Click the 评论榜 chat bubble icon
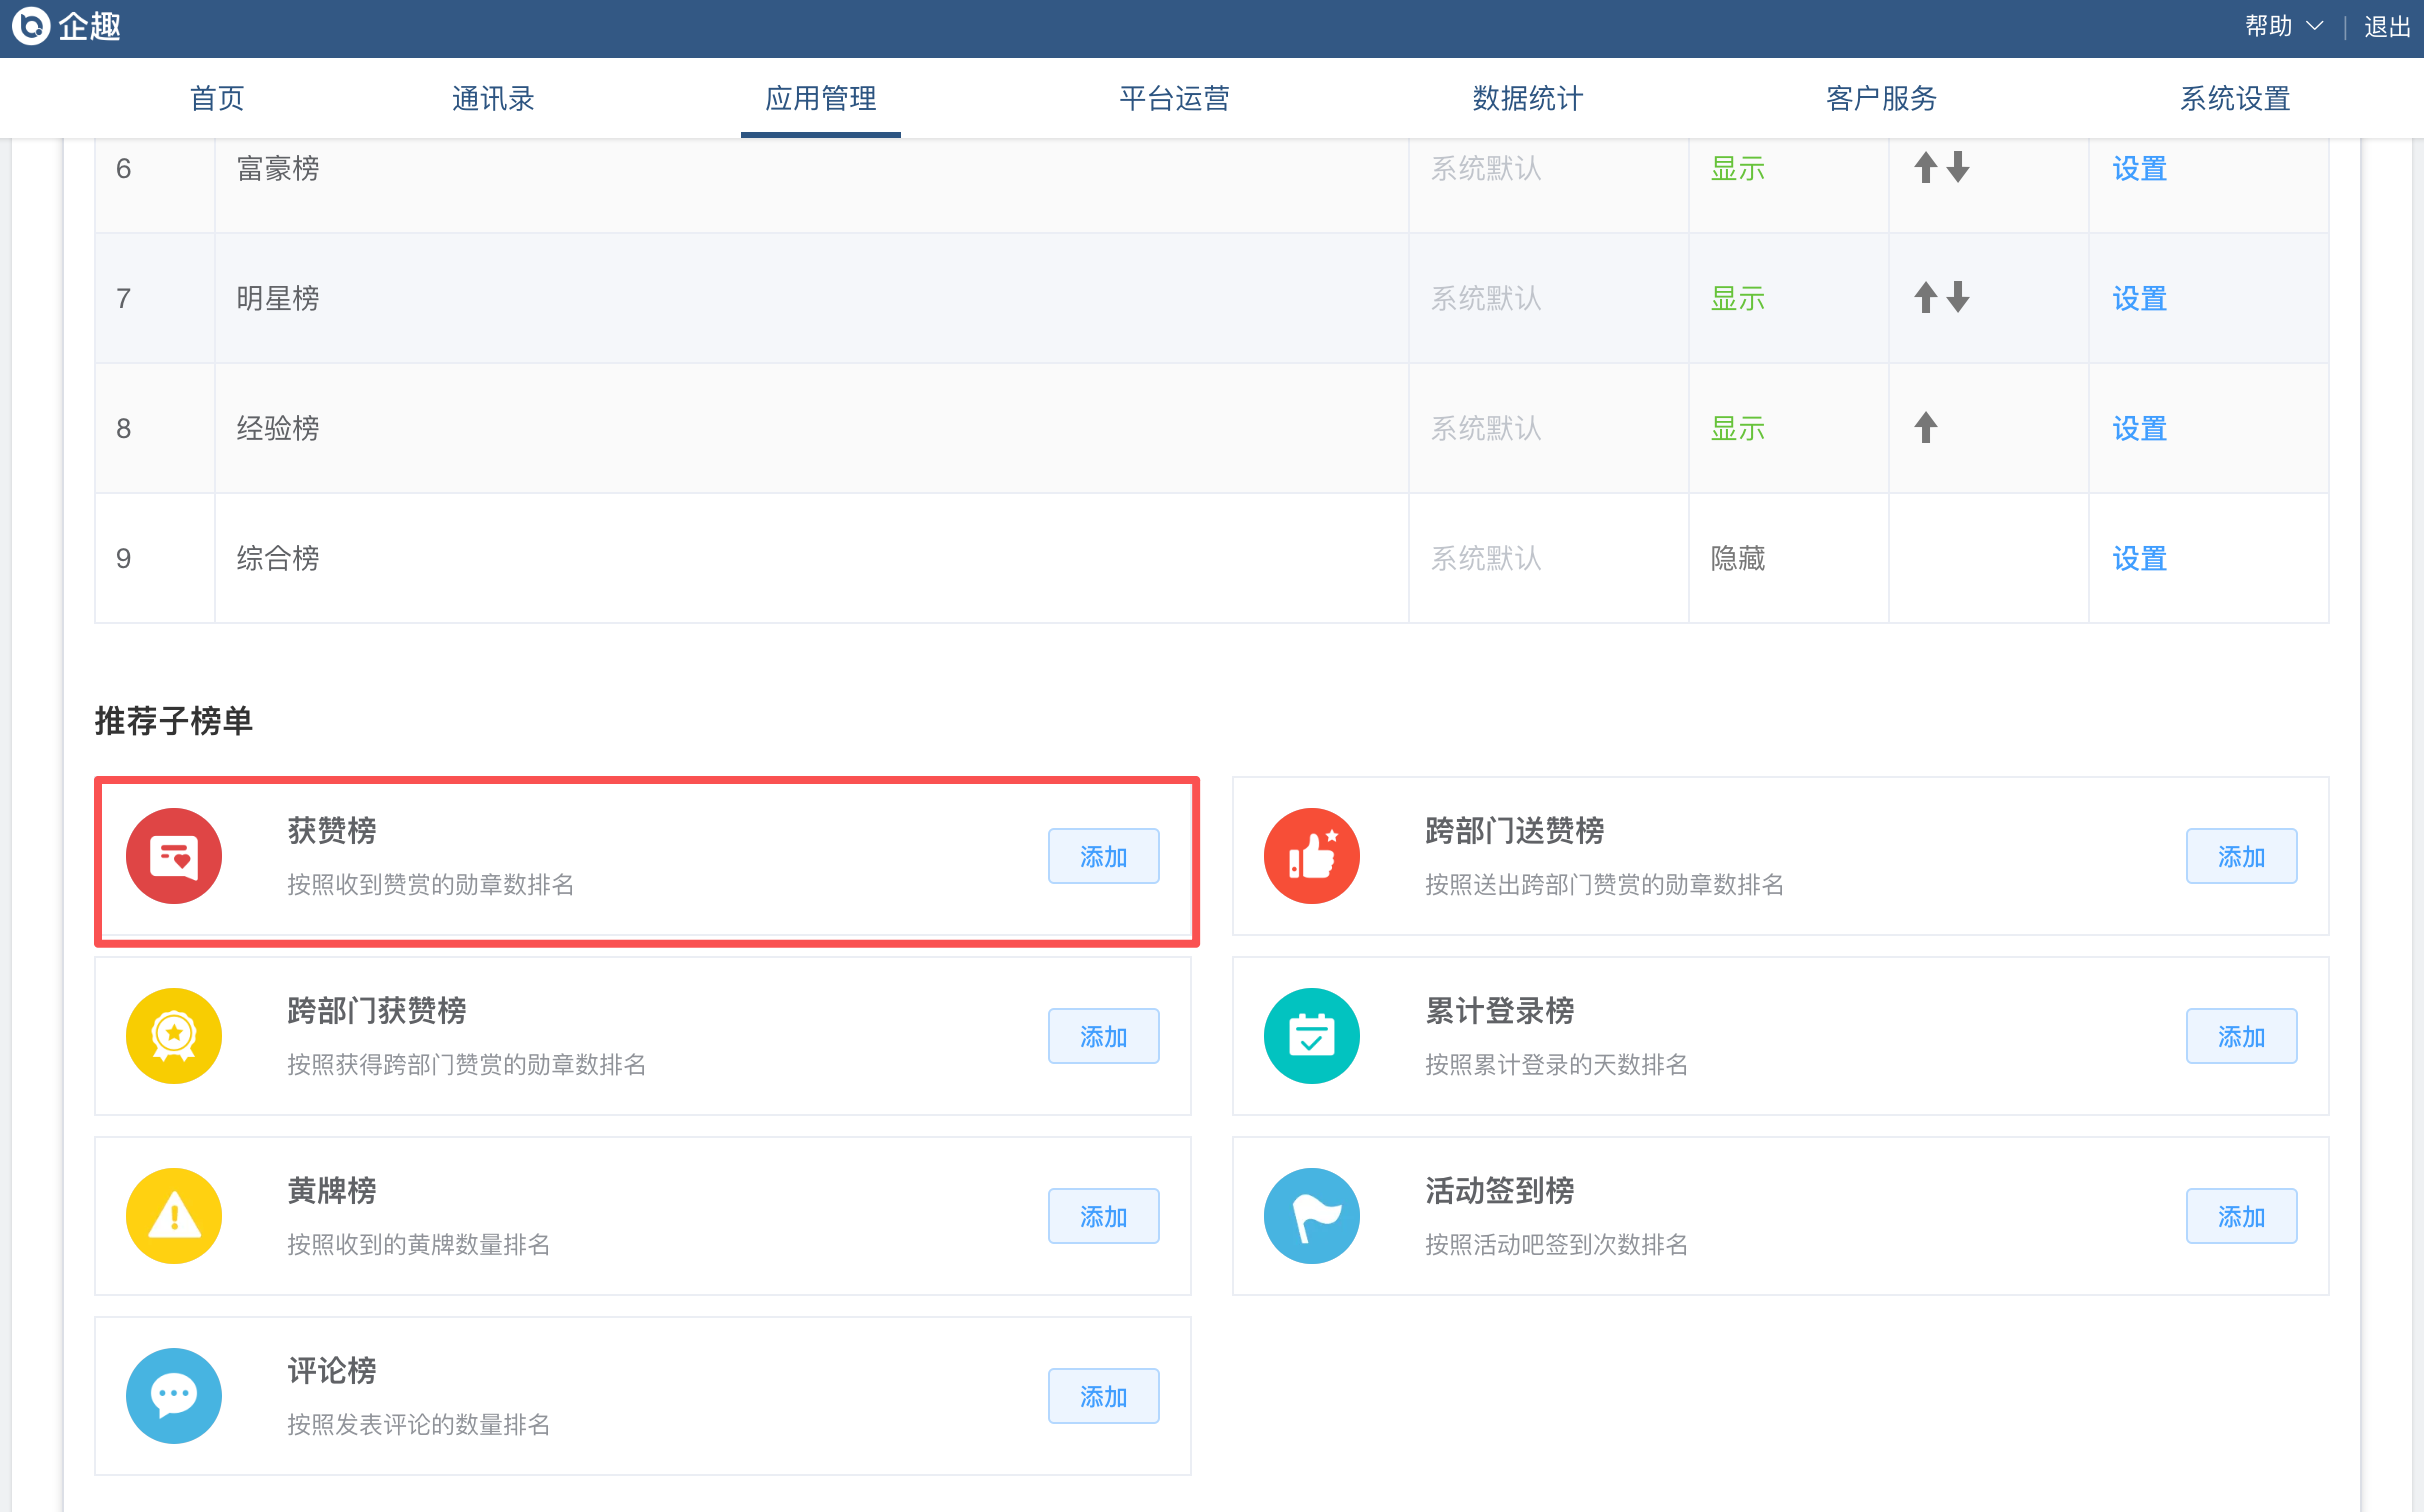The image size is (2424, 1512). coord(174,1396)
